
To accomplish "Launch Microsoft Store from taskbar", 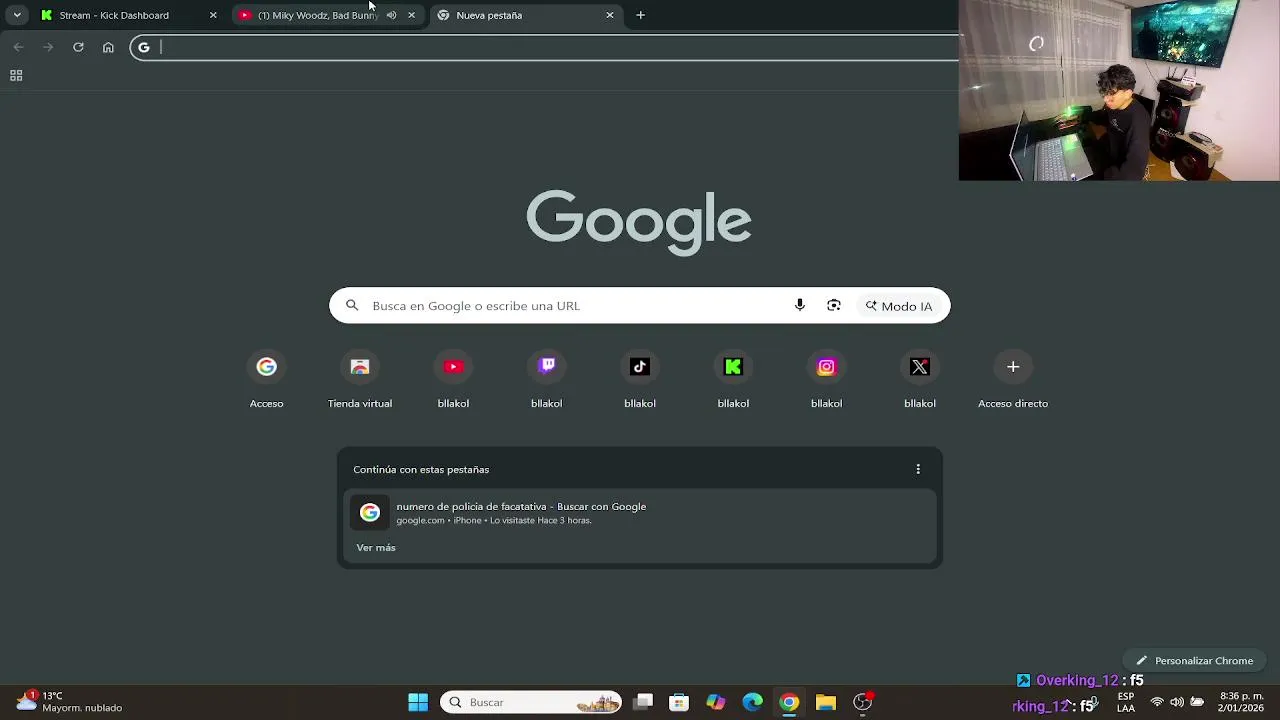I will click(x=679, y=702).
